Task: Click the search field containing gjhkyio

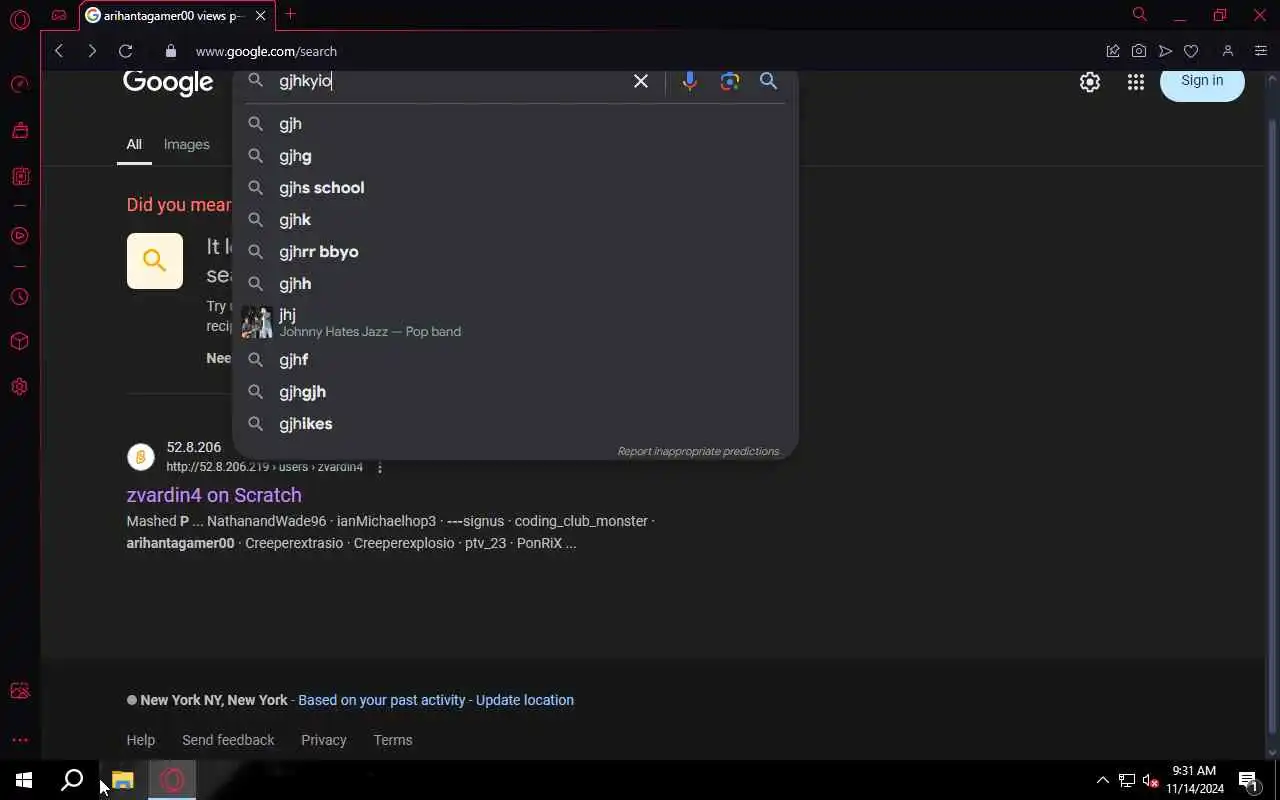Action: 450,81
